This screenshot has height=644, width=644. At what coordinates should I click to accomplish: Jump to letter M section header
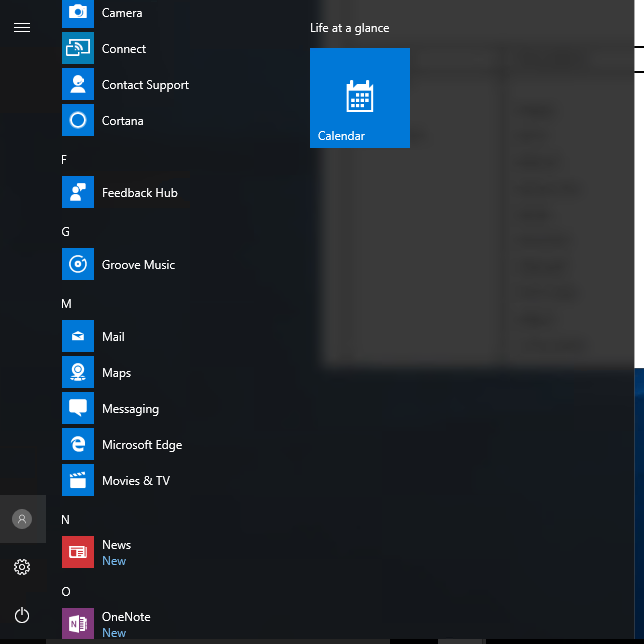tap(66, 304)
